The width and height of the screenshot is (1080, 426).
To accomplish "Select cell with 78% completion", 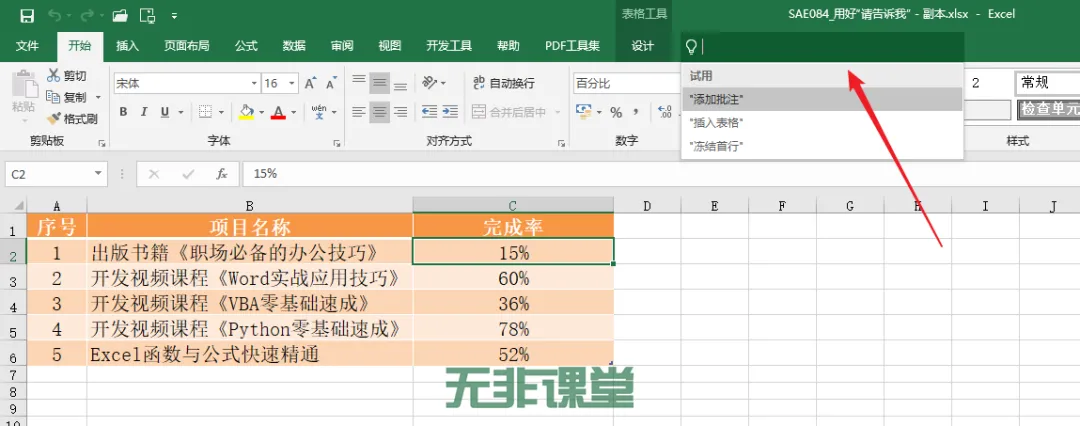I will point(513,328).
